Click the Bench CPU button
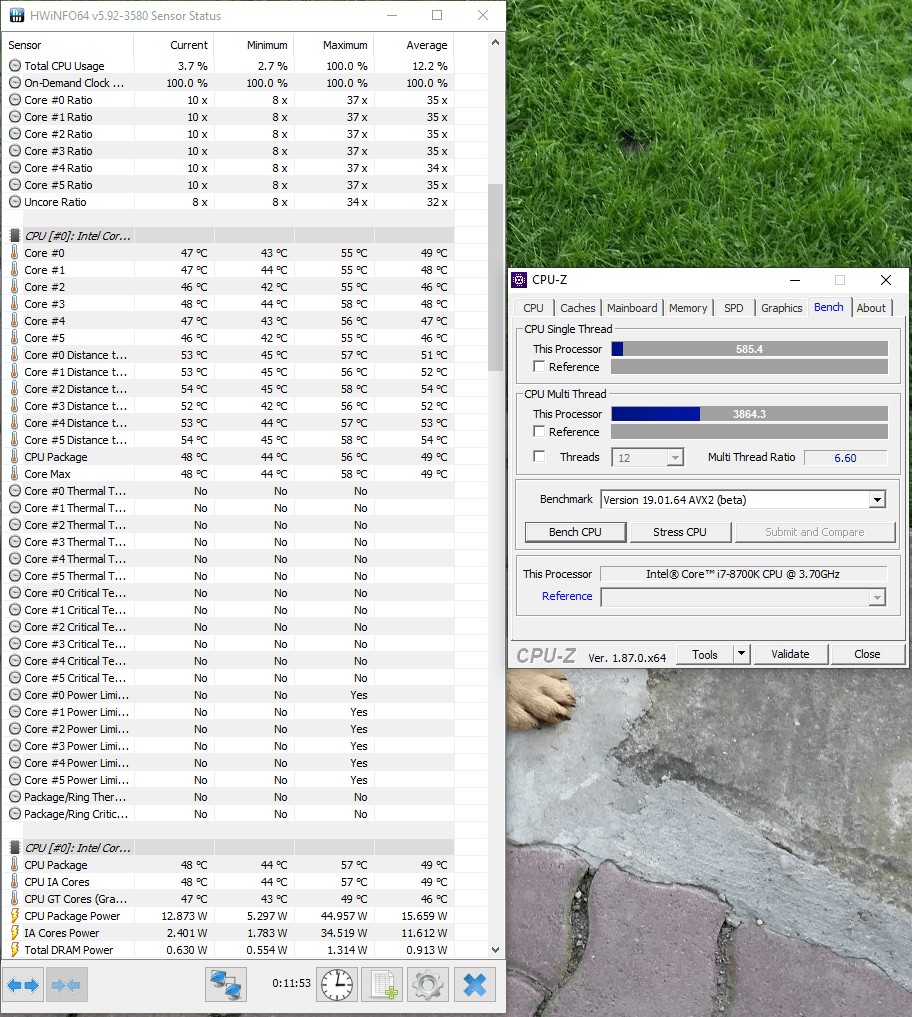 tap(575, 532)
